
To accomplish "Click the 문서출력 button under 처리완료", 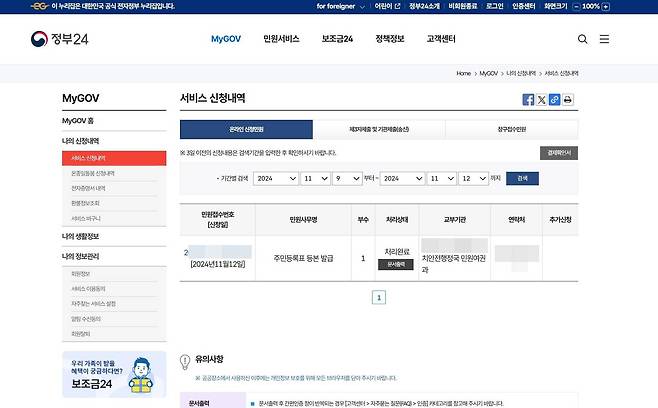I will pos(395,264).
